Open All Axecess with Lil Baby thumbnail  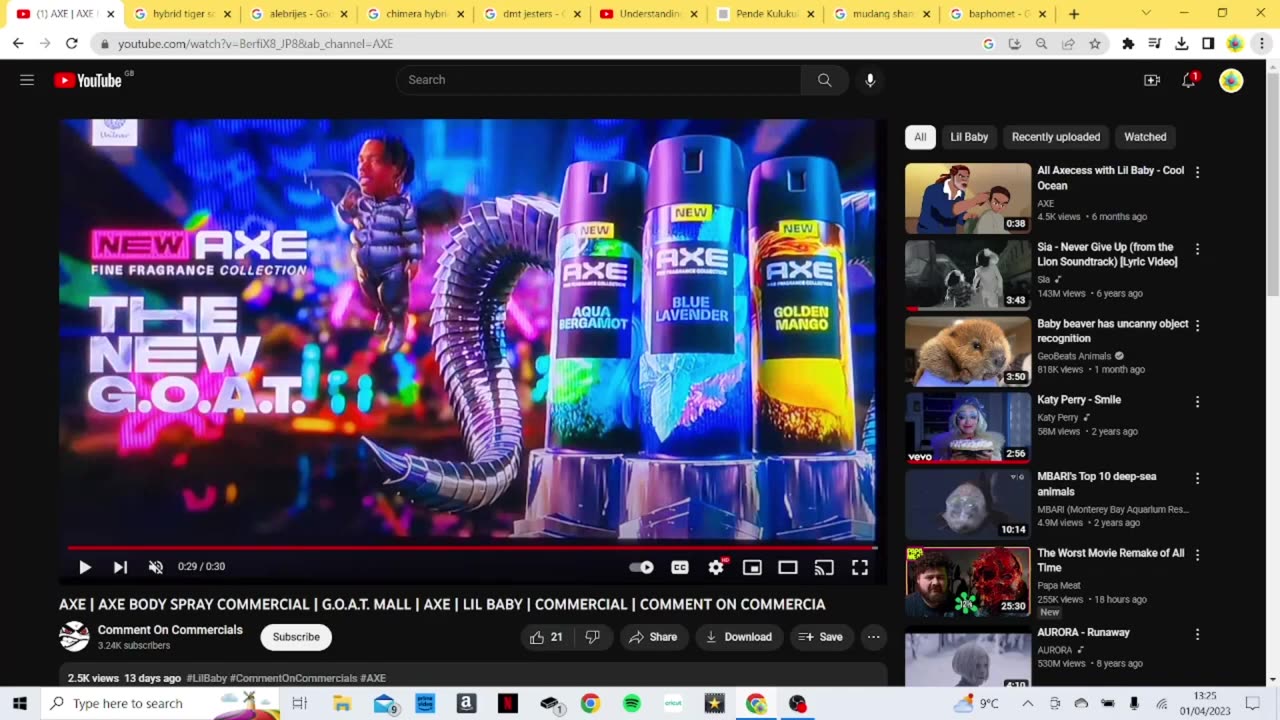pyautogui.click(x=968, y=198)
